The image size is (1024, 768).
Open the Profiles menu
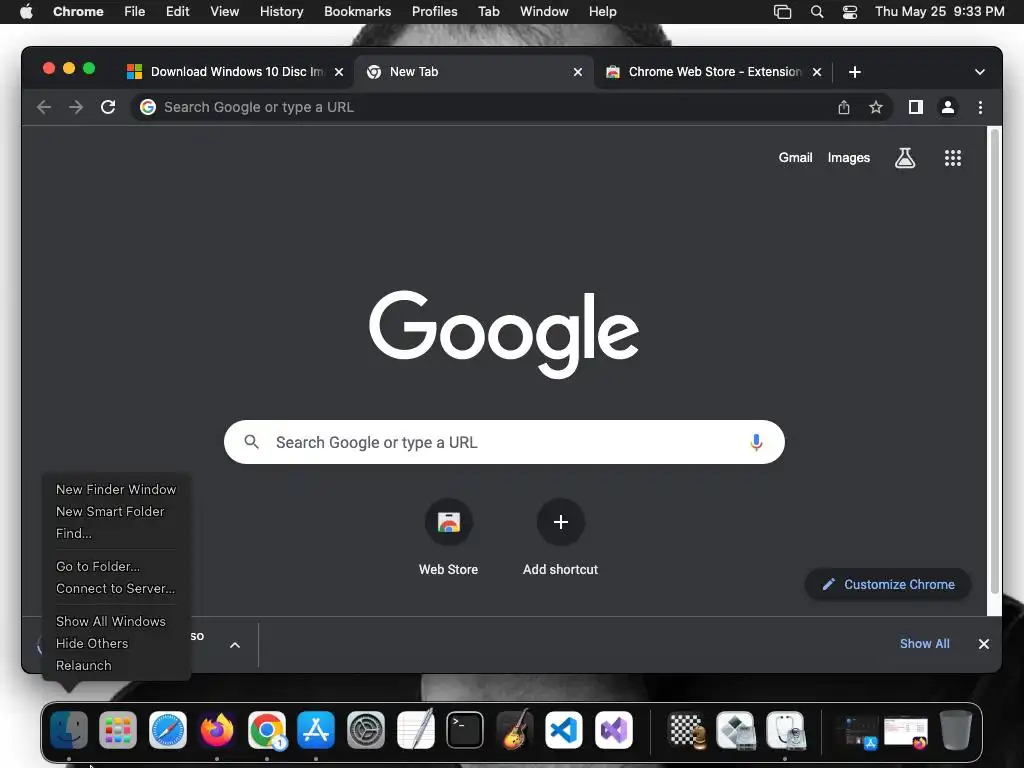434,12
